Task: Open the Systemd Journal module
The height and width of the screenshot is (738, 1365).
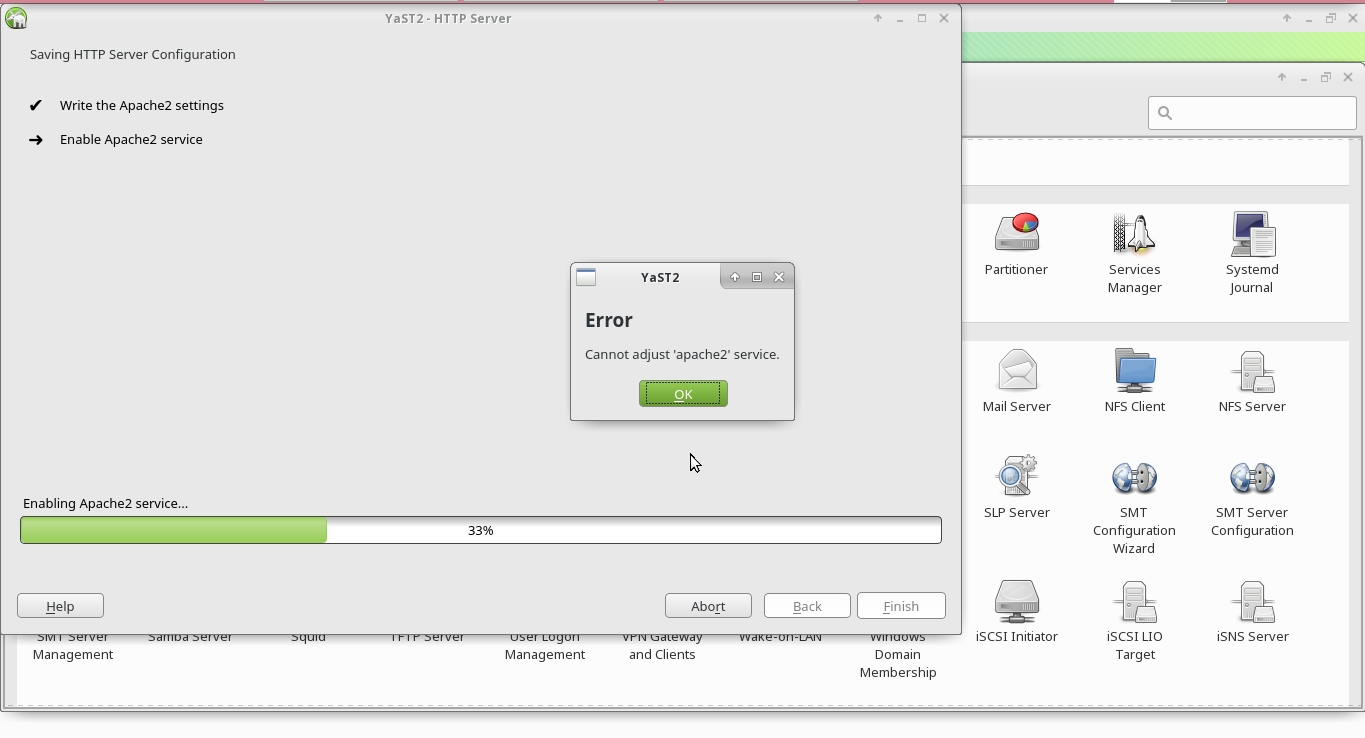Action: click(1252, 254)
